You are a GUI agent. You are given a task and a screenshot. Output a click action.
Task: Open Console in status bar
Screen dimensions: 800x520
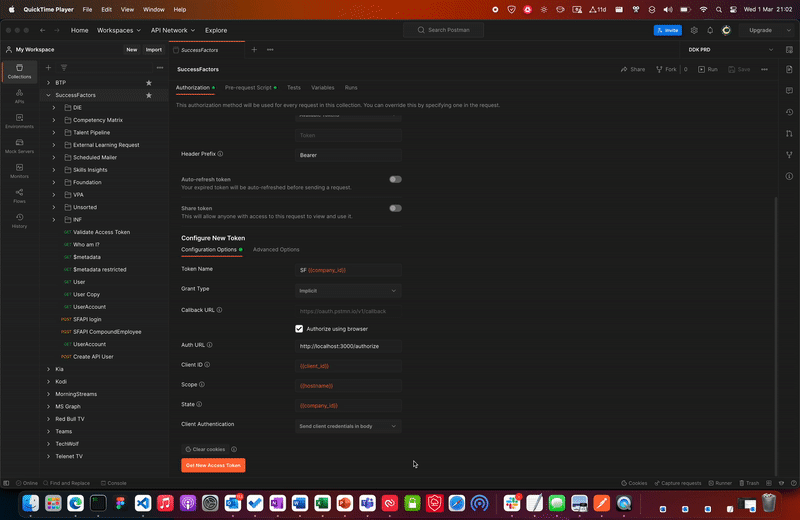[114, 483]
